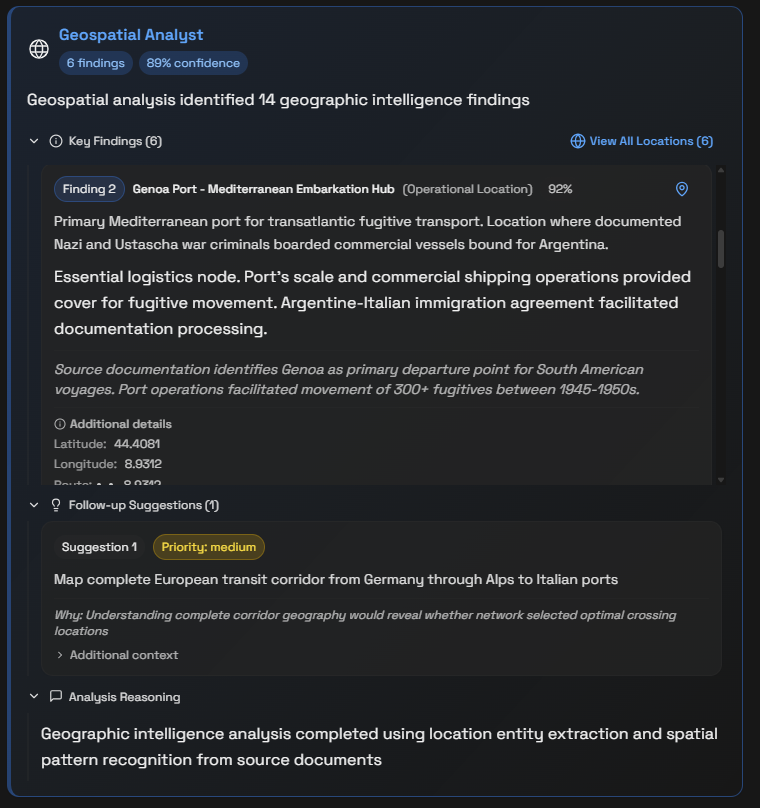The height and width of the screenshot is (808, 760).
Task: Click the info icon beside Additional details
Action: (58, 424)
